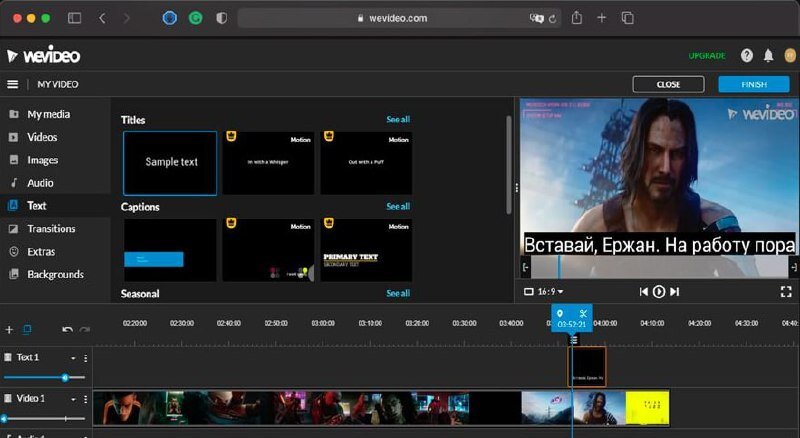This screenshot has height=438, width=800.
Task: Open a new Safari tab
Action: click(x=602, y=18)
